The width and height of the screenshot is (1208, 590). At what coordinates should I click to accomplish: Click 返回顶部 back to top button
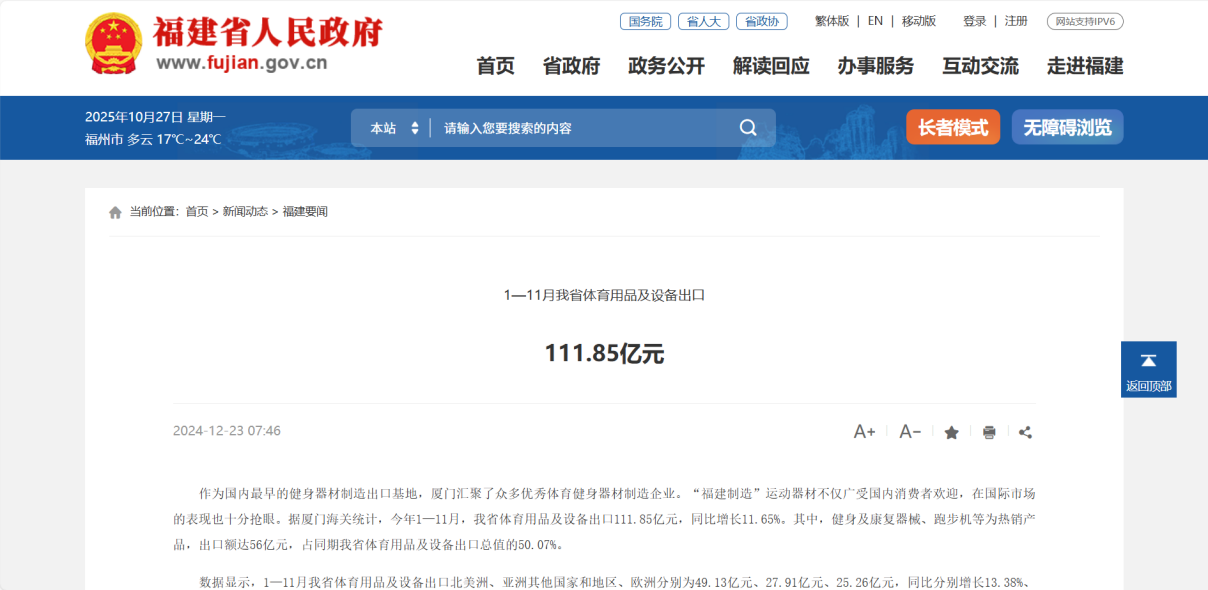[x=1148, y=369]
